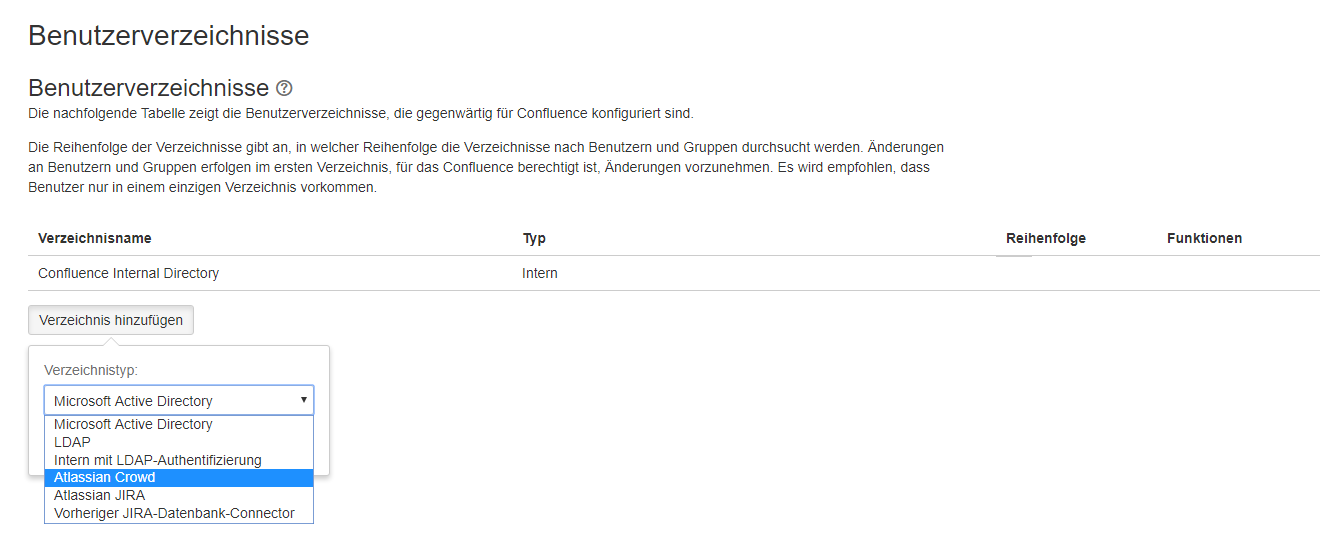Viewport: 1320px width, 558px height.
Task: Choose the LDAP directory type option
Action: coord(72,442)
